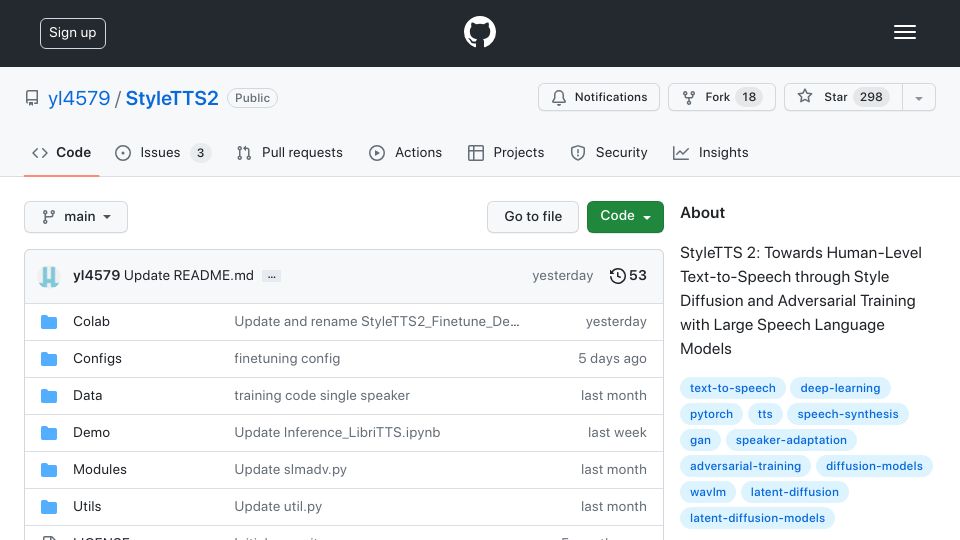Click the repository icon beside yl4579

click(32, 98)
